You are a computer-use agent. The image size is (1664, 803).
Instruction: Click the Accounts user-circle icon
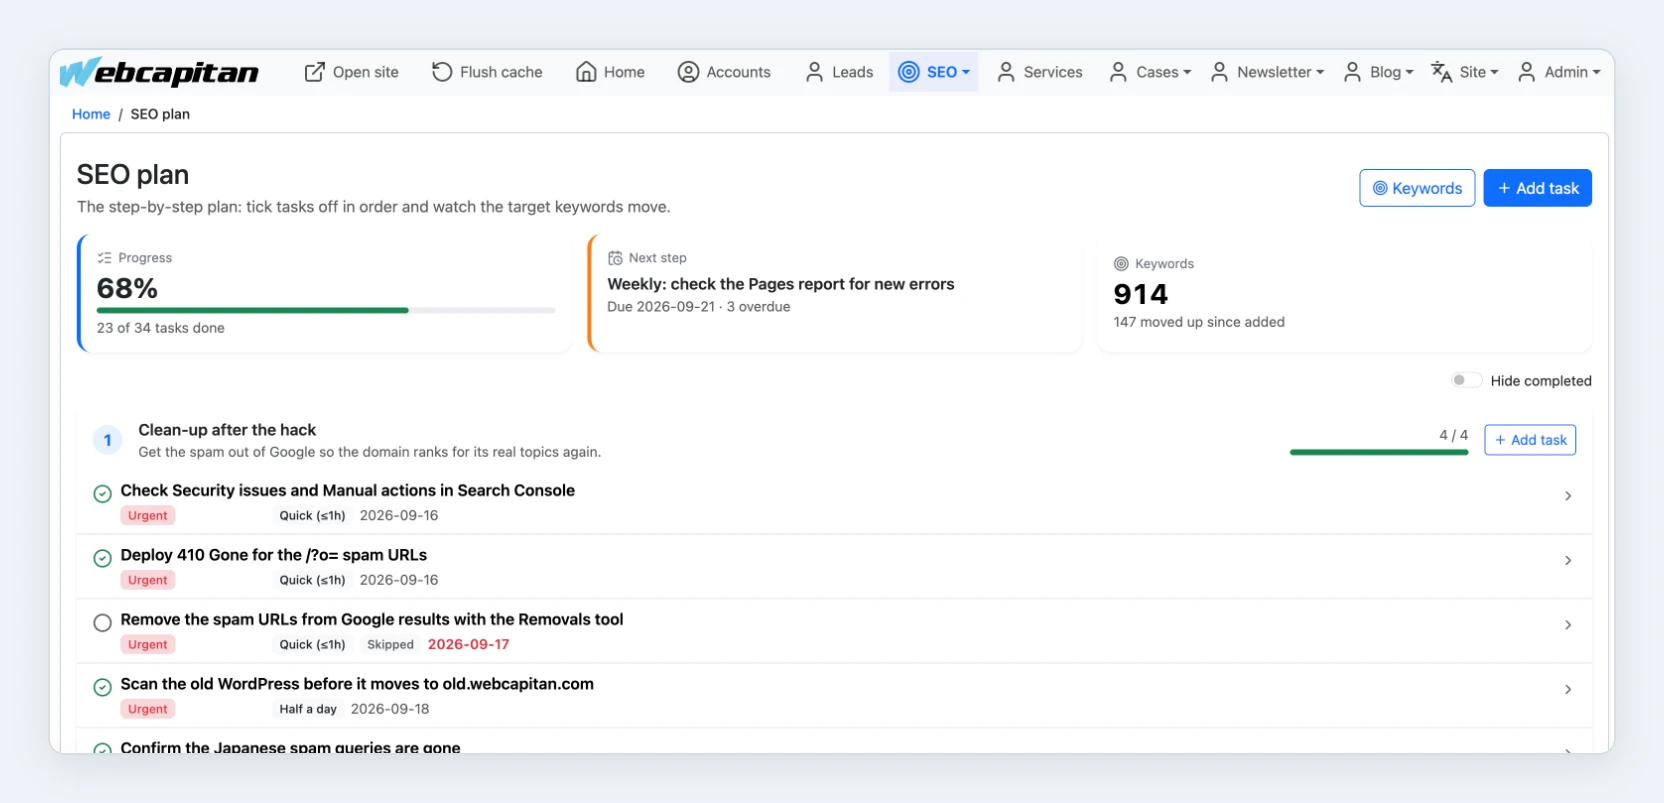pyautogui.click(x=688, y=72)
